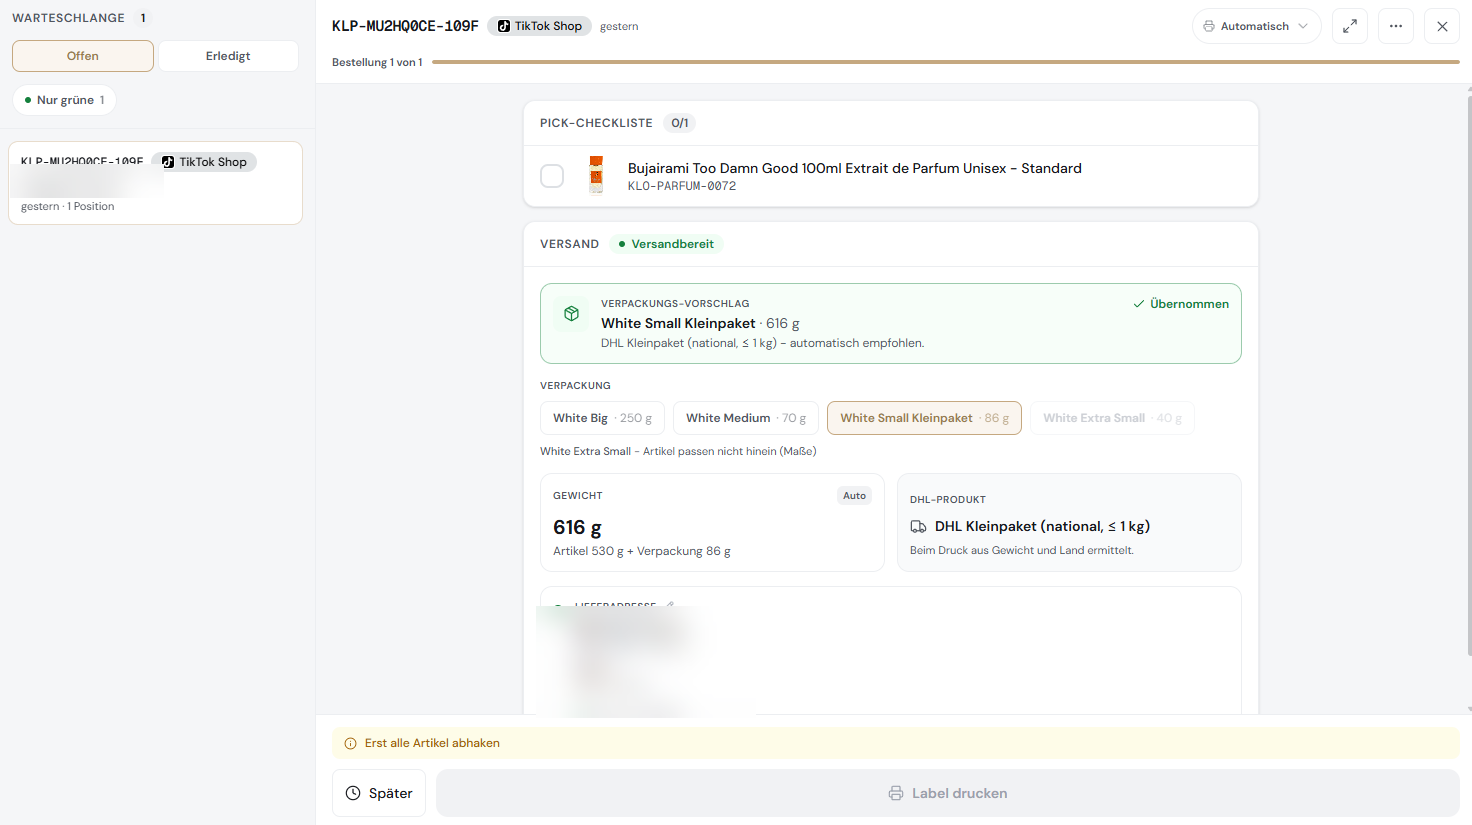Image resolution: width=1472 pixels, height=825 pixels.
Task: Click the gestern timestamp in the header
Action: pos(619,26)
